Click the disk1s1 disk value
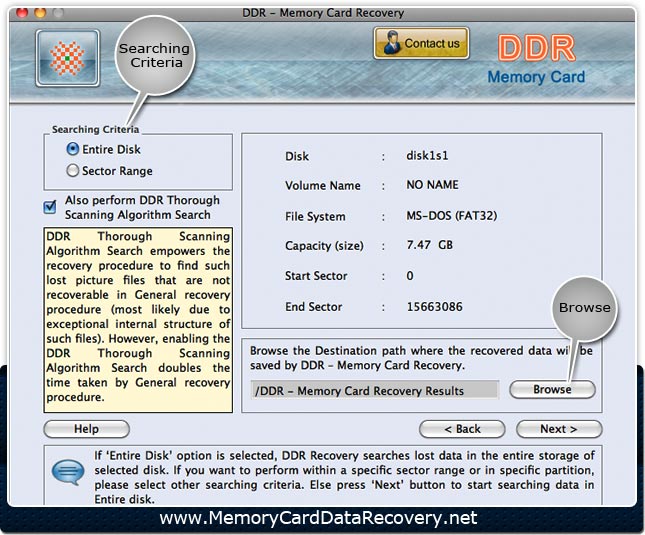This screenshot has height=535, width=645. point(427,155)
